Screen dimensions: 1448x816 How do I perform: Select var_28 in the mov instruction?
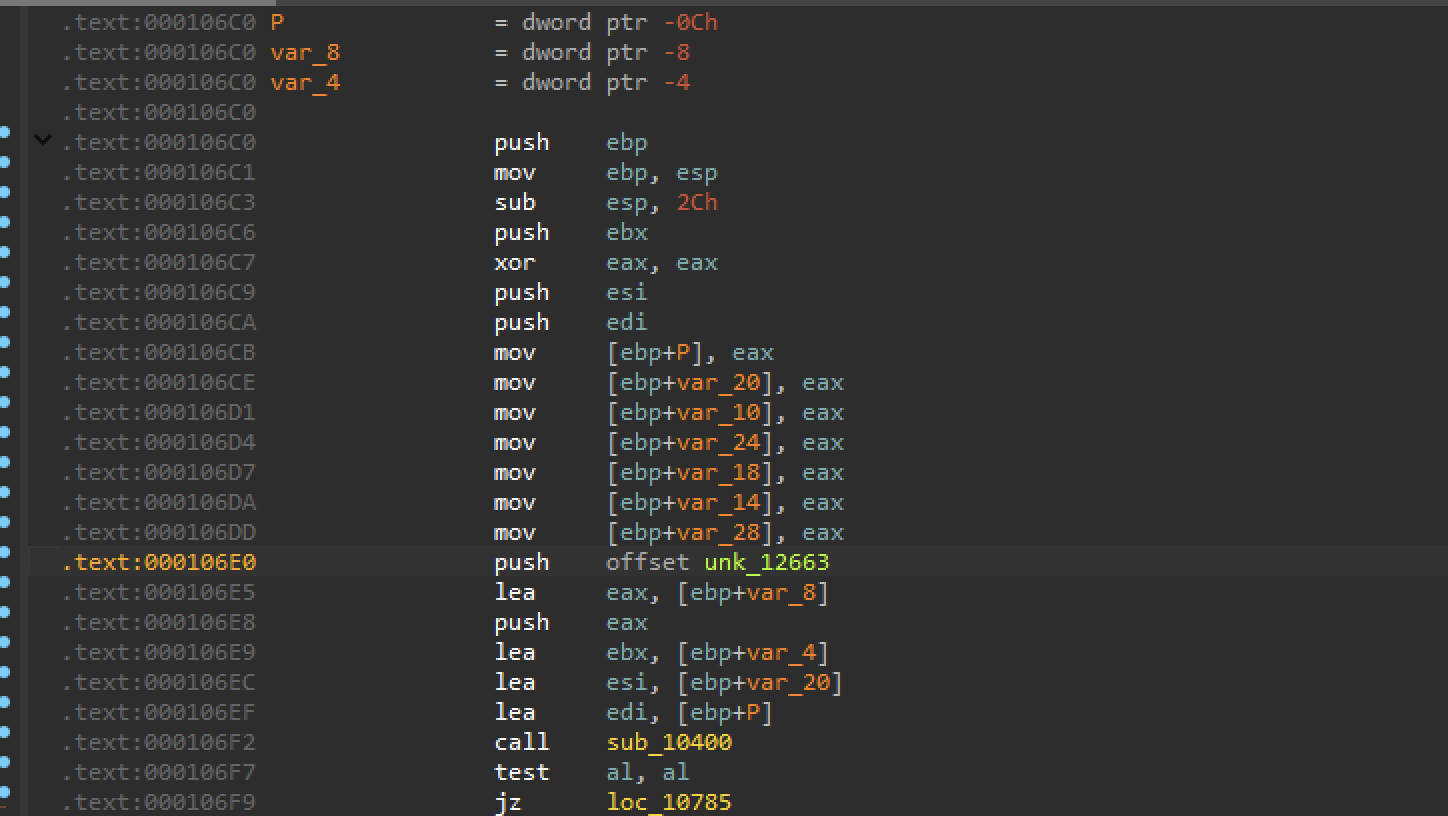718,532
